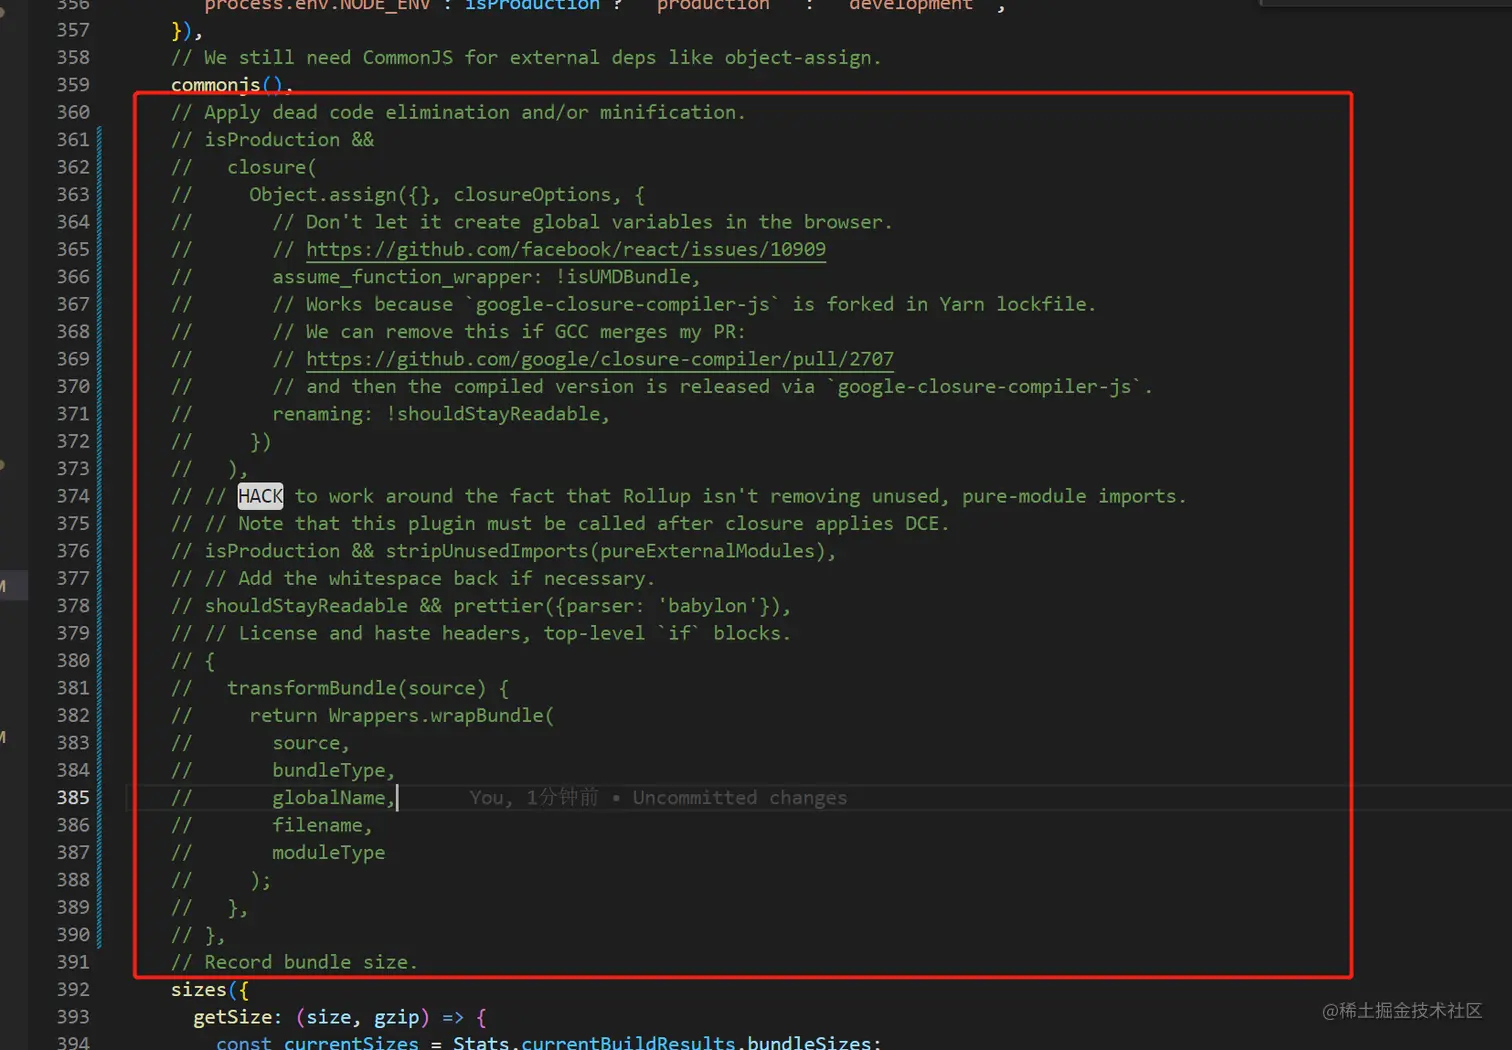Click the 'We still need CommonJS' comment
The width and height of the screenshot is (1512, 1050).
click(x=526, y=58)
